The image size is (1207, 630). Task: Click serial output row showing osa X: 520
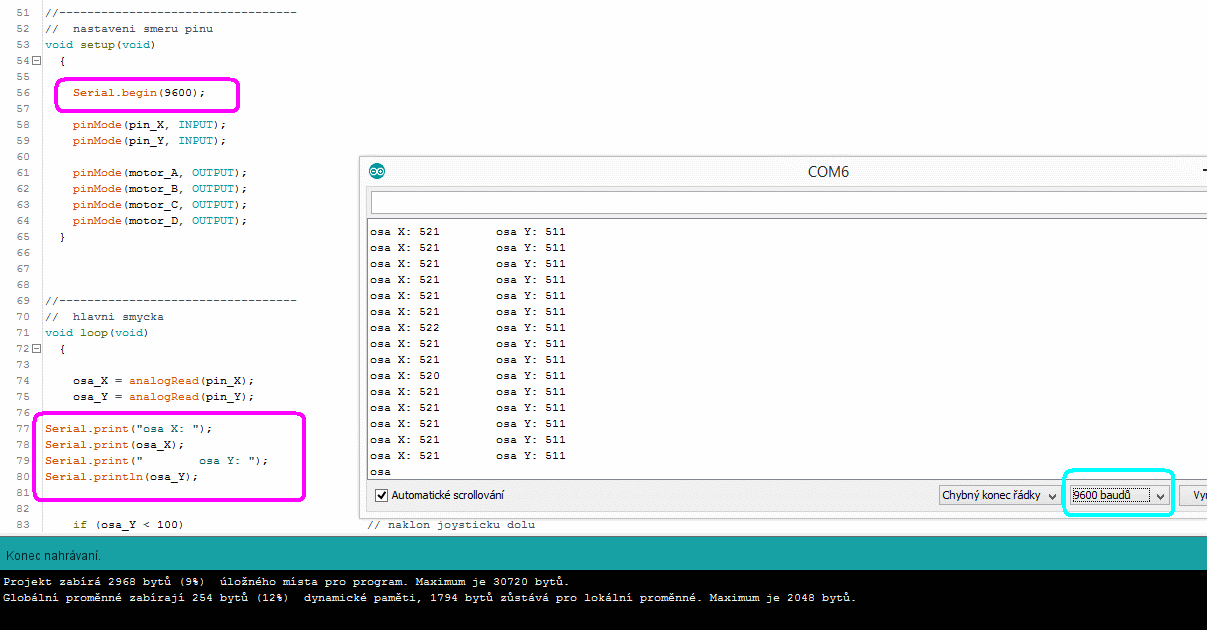467,376
